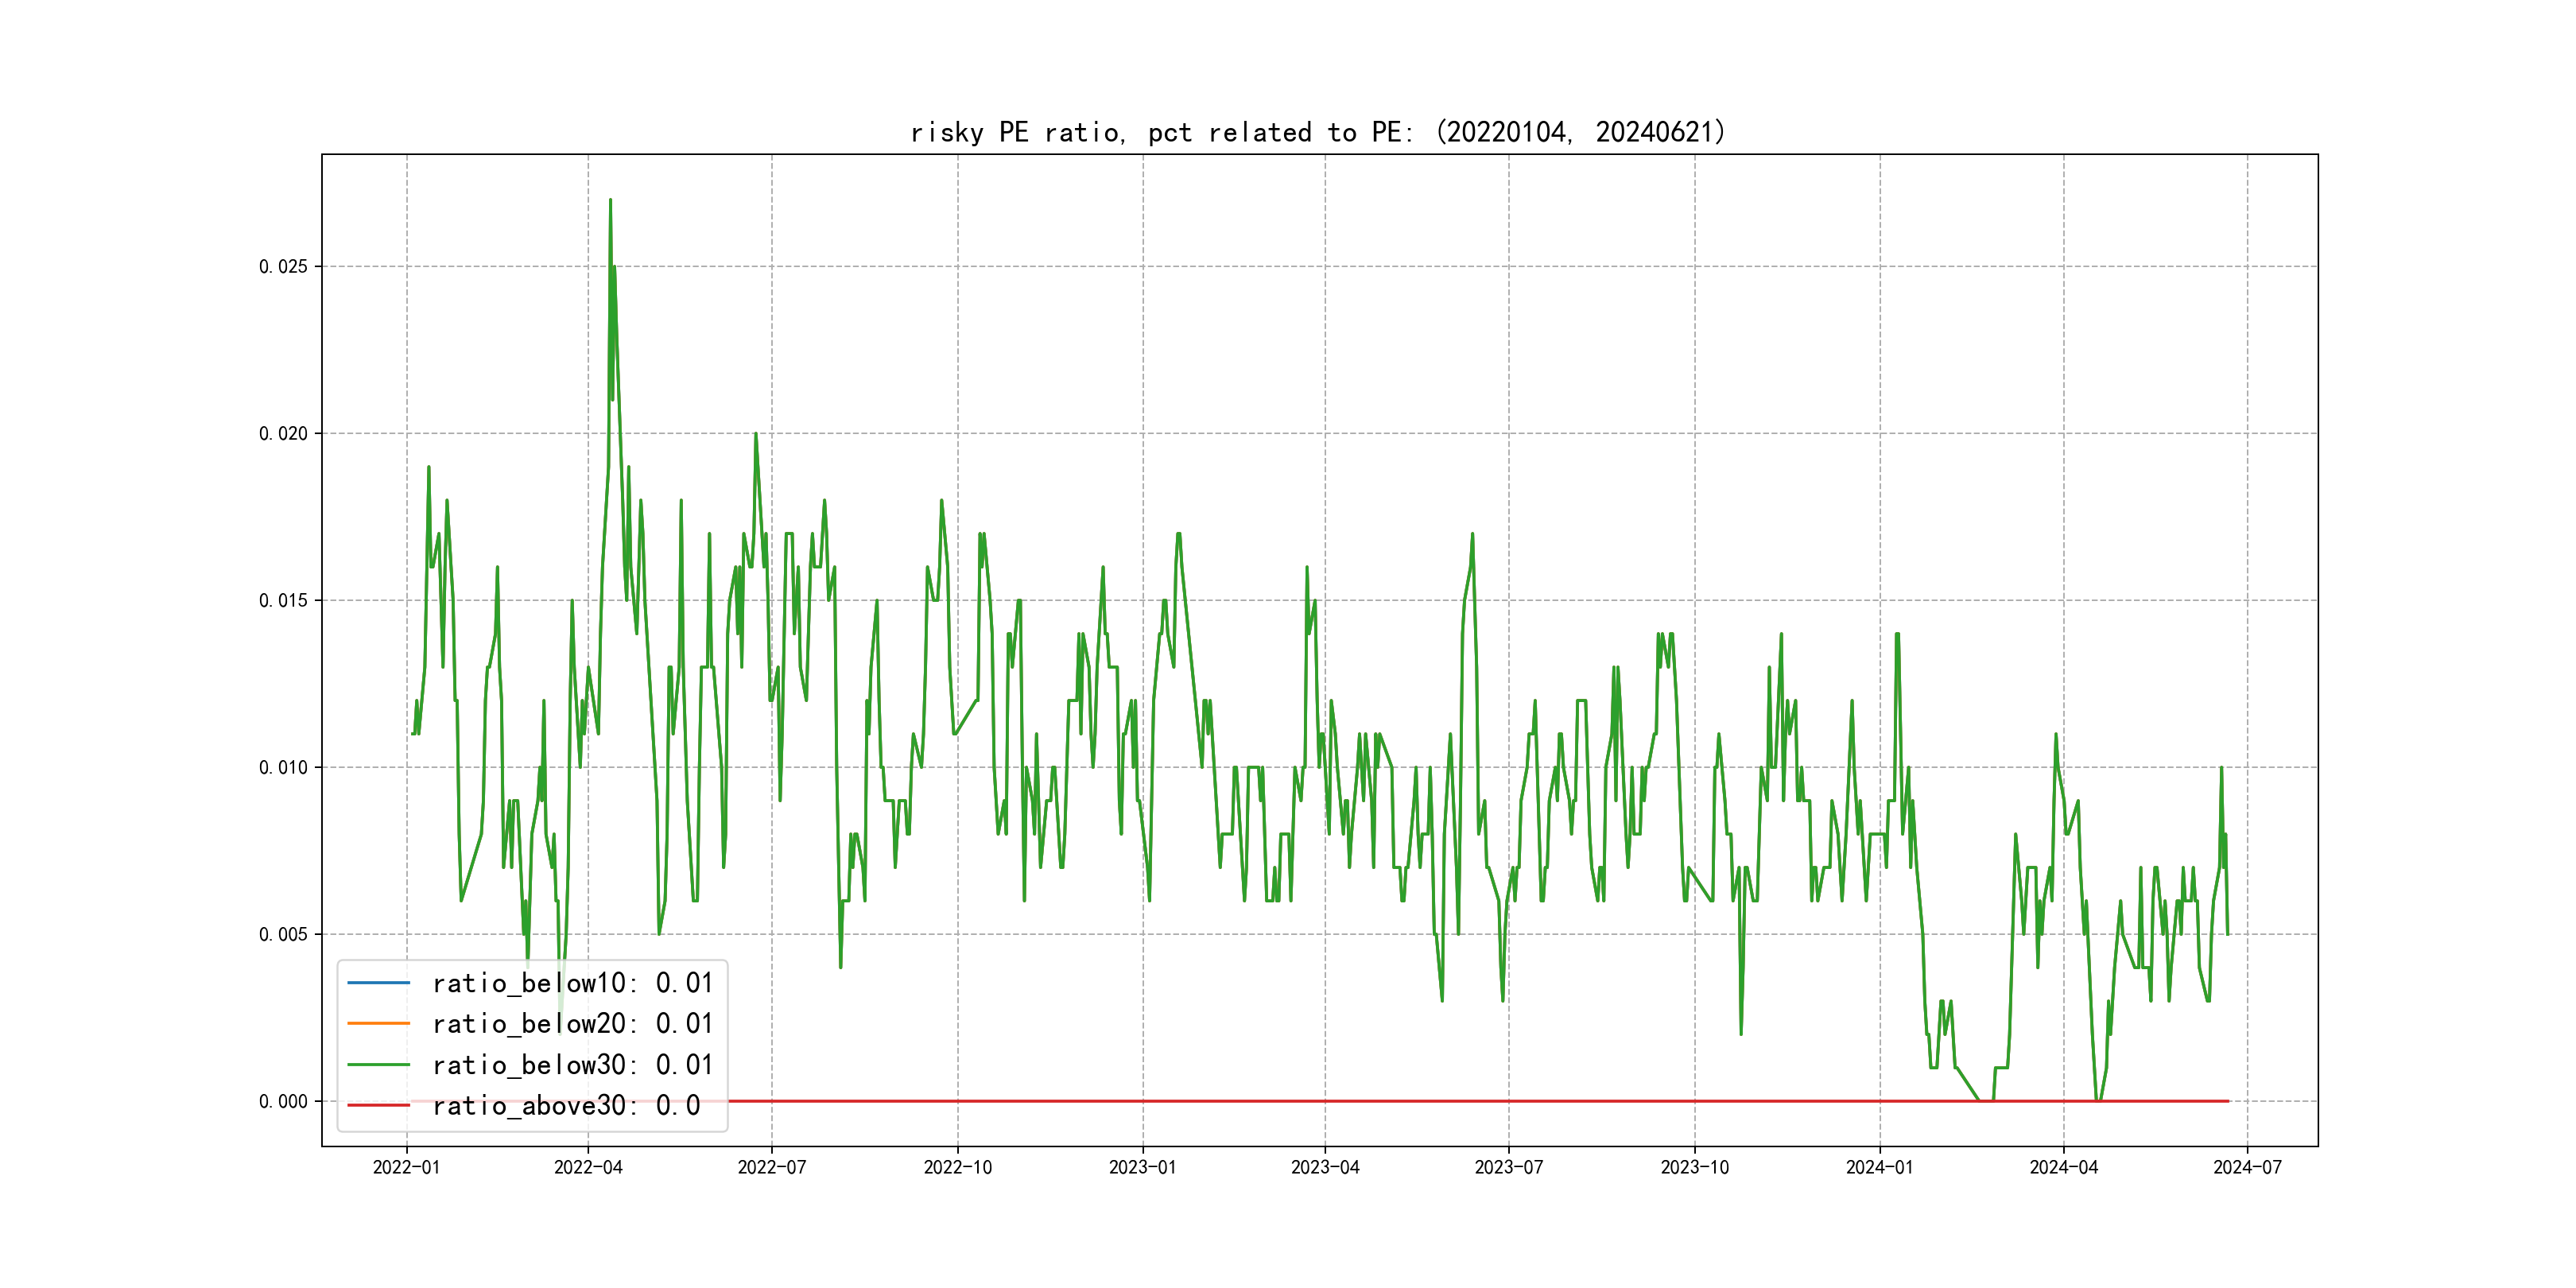2576x1288 pixels.
Task: Click the blue ratio_below10 legend line
Action: 378,983
